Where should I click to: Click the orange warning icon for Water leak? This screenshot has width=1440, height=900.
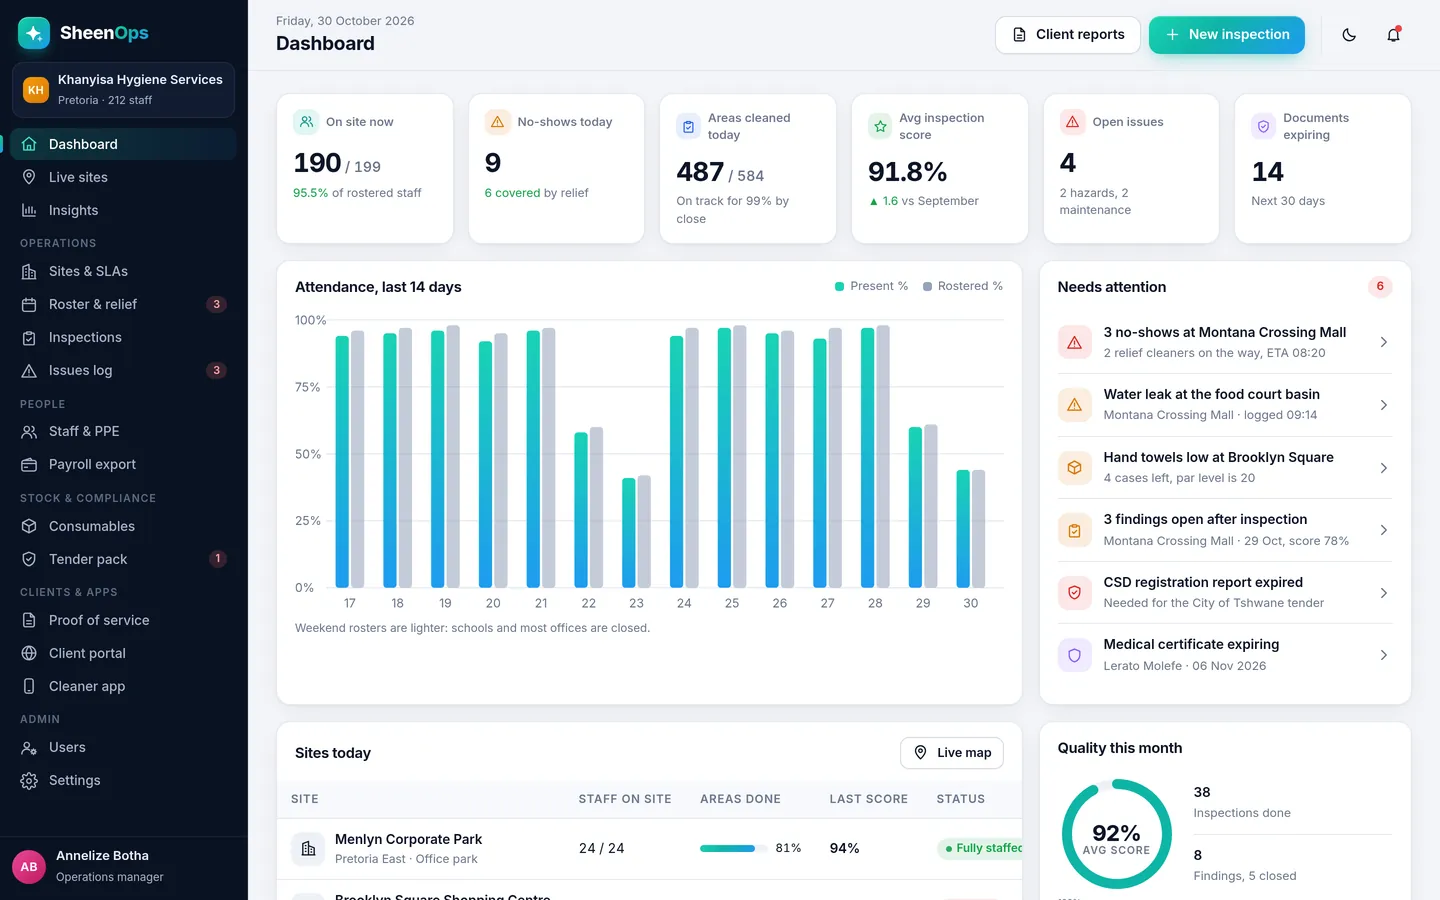[x=1074, y=405]
